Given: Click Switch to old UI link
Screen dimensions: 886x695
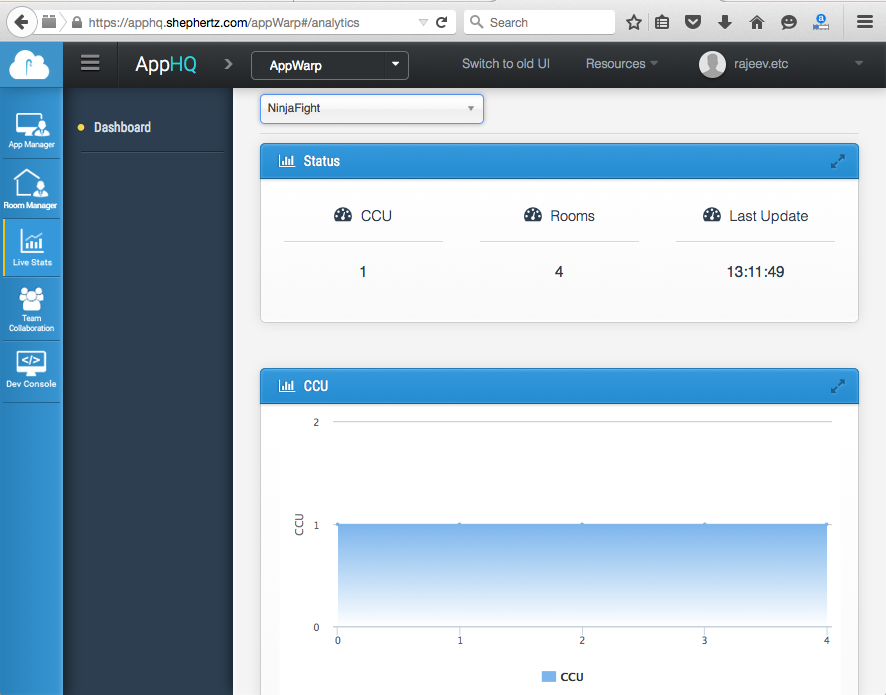Looking at the screenshot, I should 505,64.
